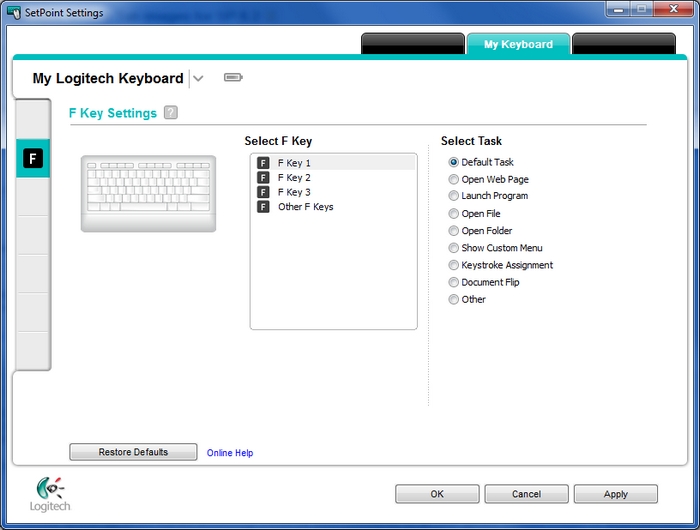The width and height of the screenshot is (700, 530).
Task: Click the F icon beside F Key 1
Action: (263, 163)
